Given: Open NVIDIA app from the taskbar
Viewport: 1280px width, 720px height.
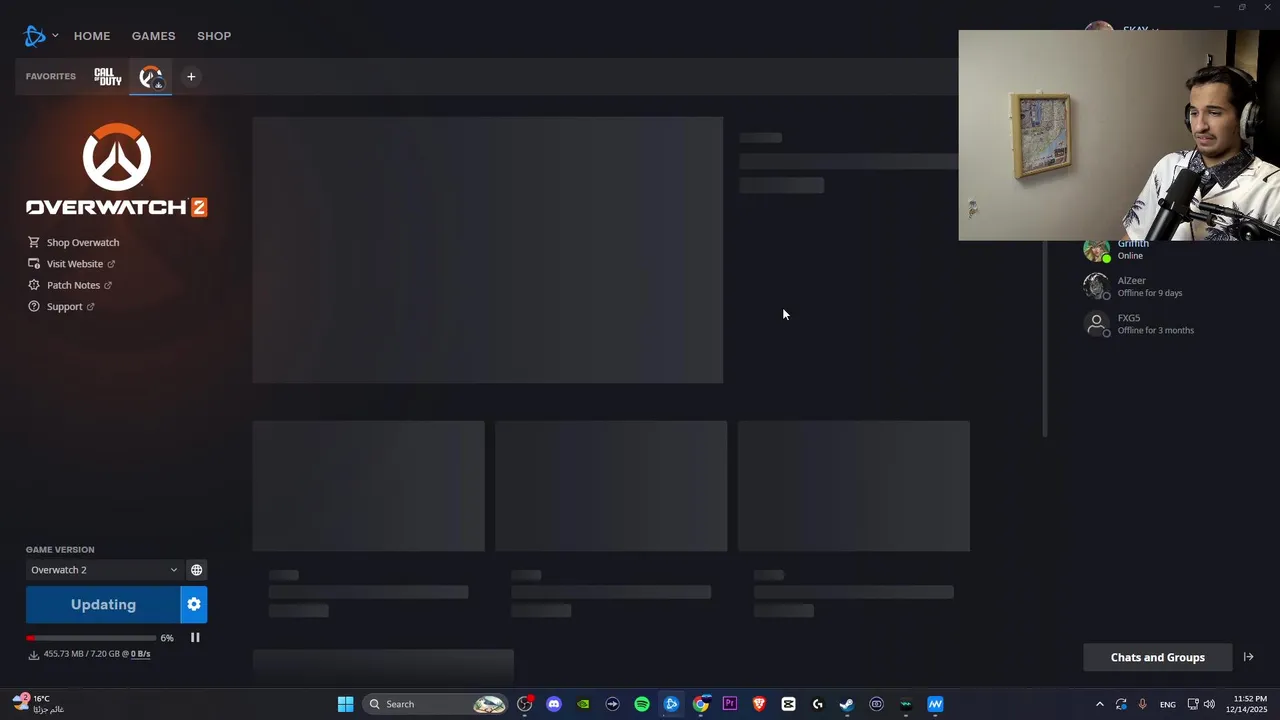Looking at the screenshot, I should pos(583,704).
